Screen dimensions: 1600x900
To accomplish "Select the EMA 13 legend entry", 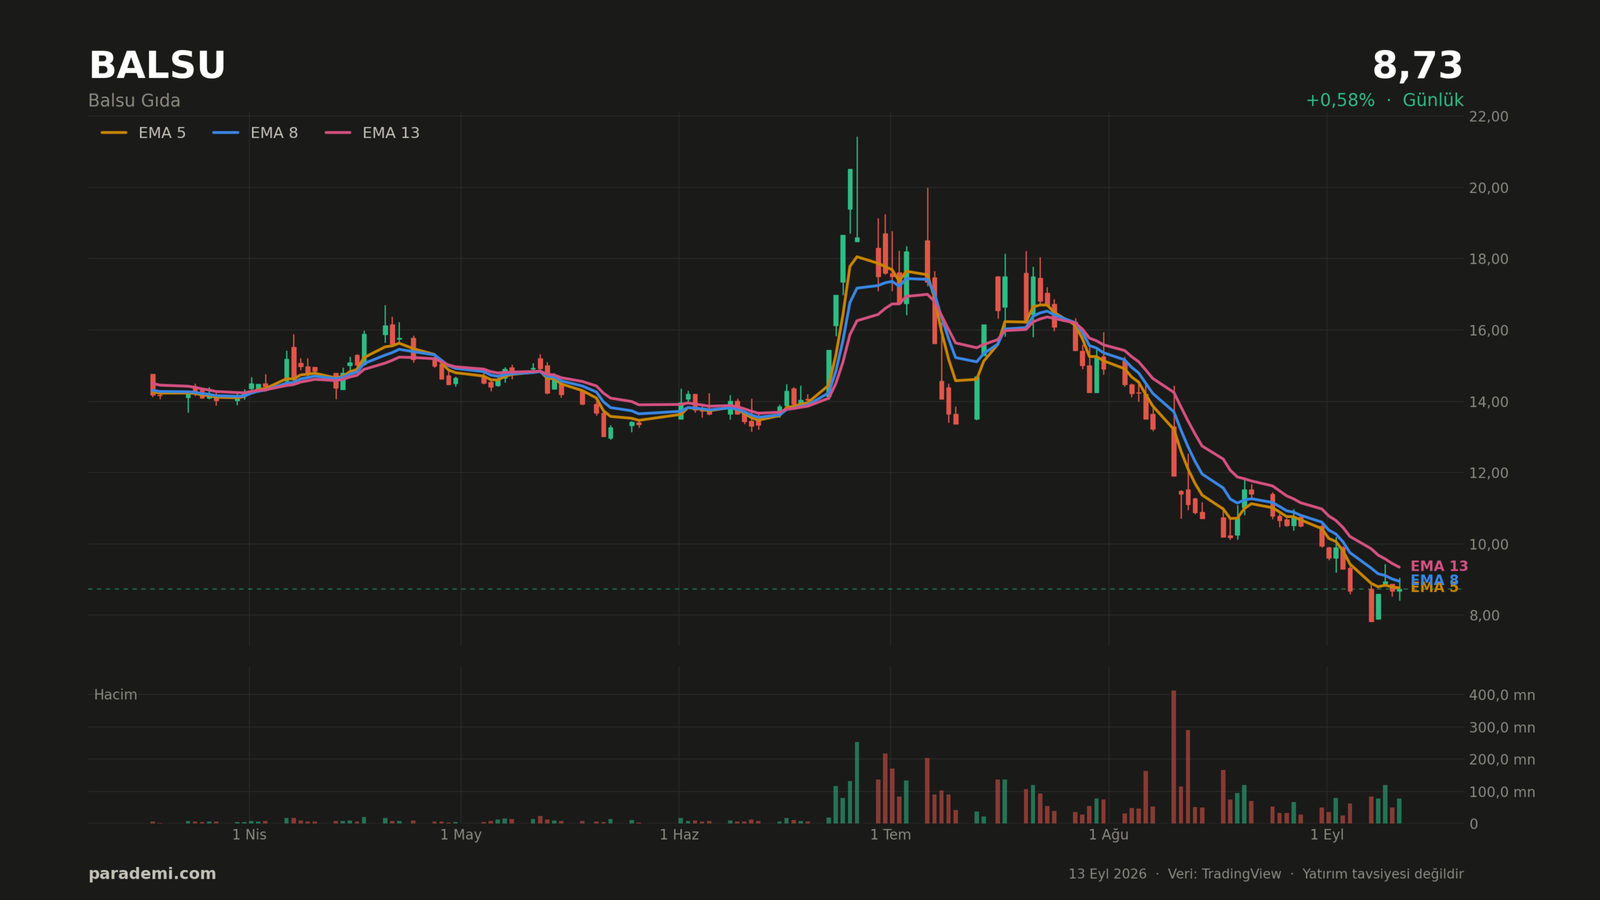I will (372, 133).
